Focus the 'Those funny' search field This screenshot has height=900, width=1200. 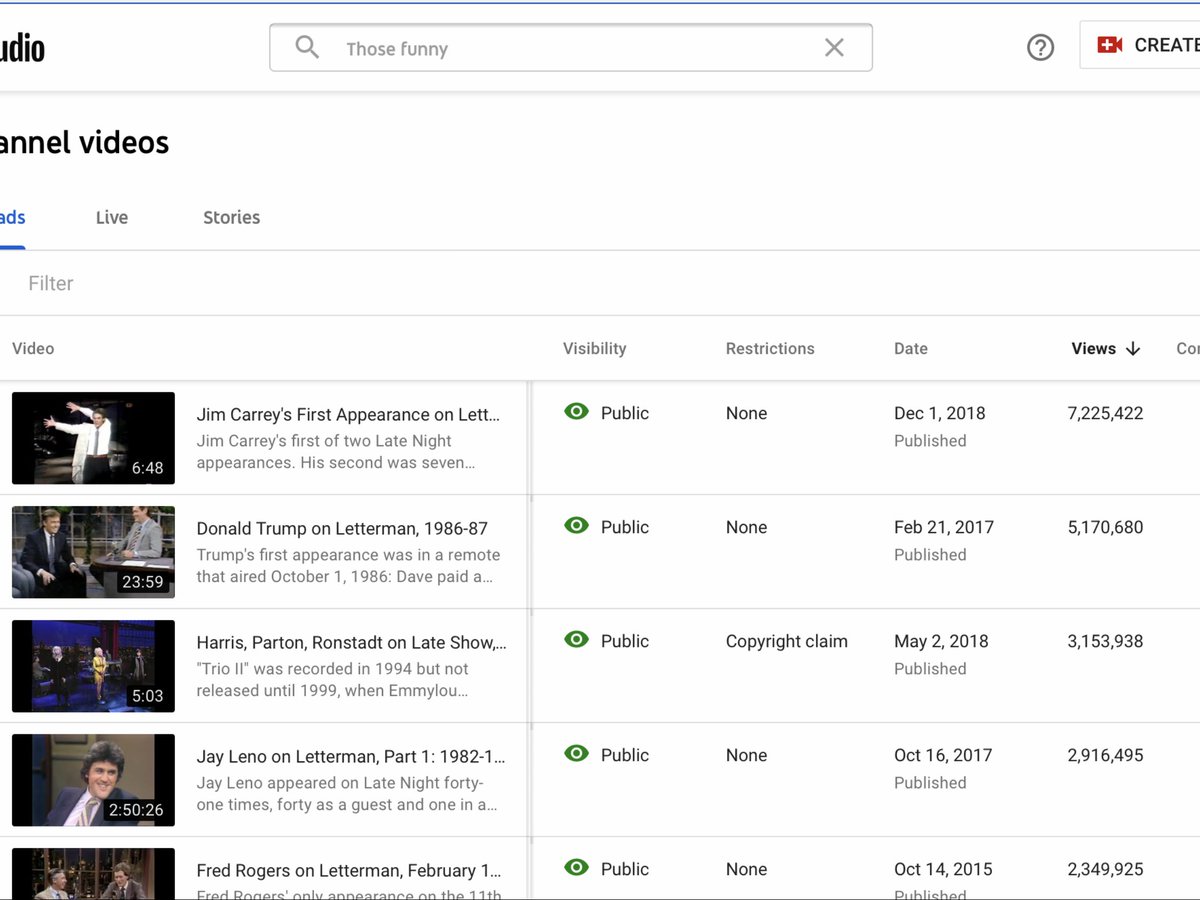(571, 48)
